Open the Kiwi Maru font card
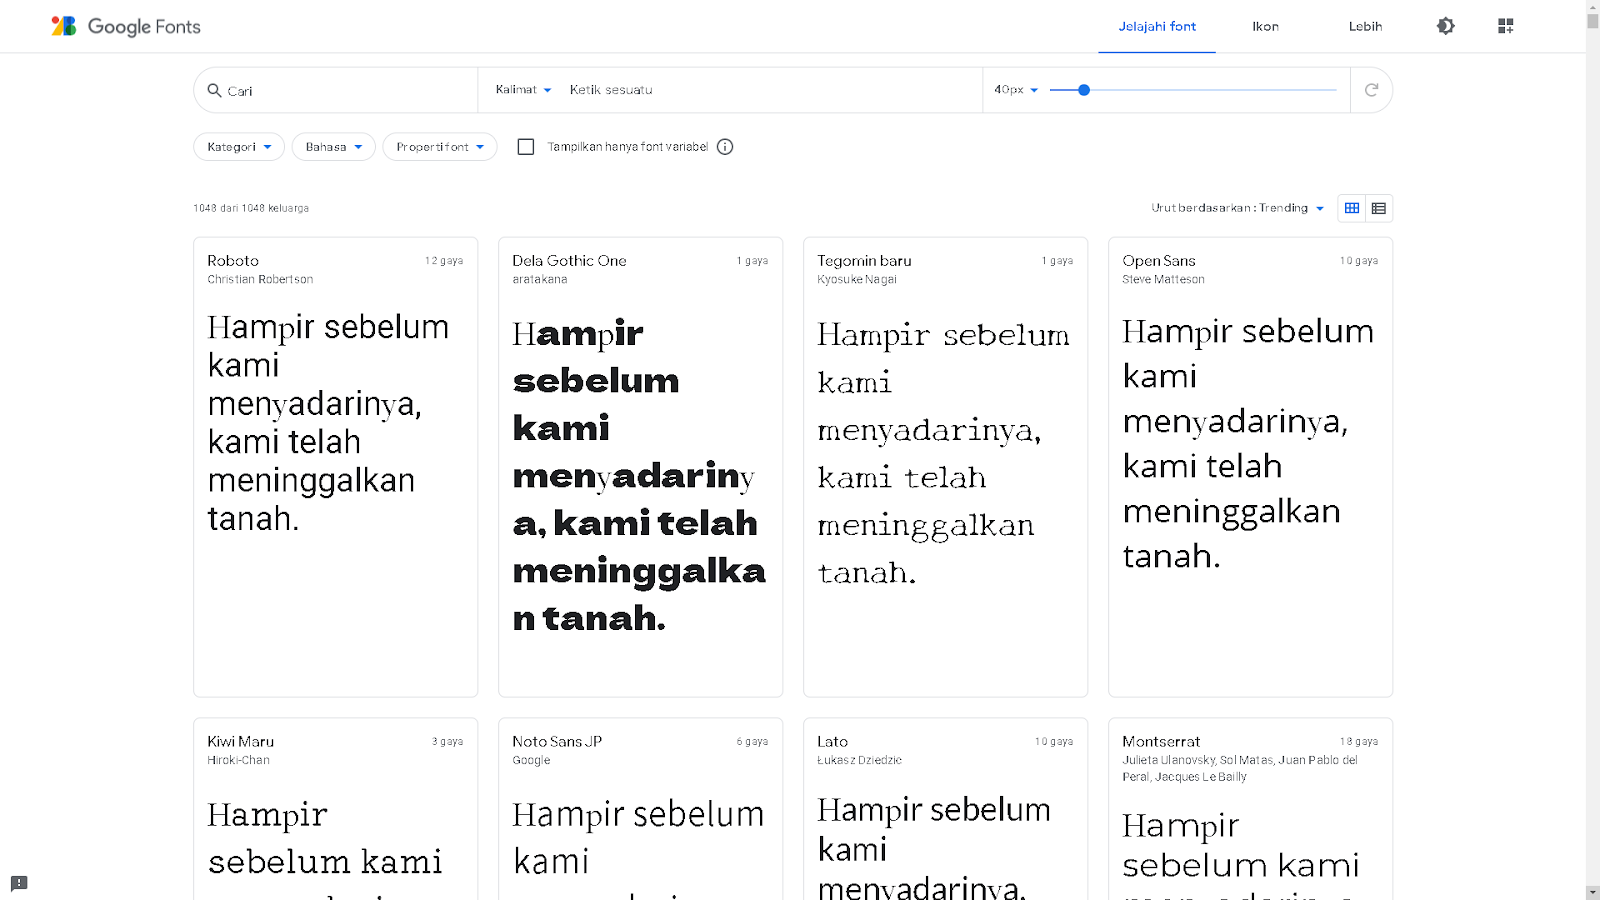 [x=336, y=809]
